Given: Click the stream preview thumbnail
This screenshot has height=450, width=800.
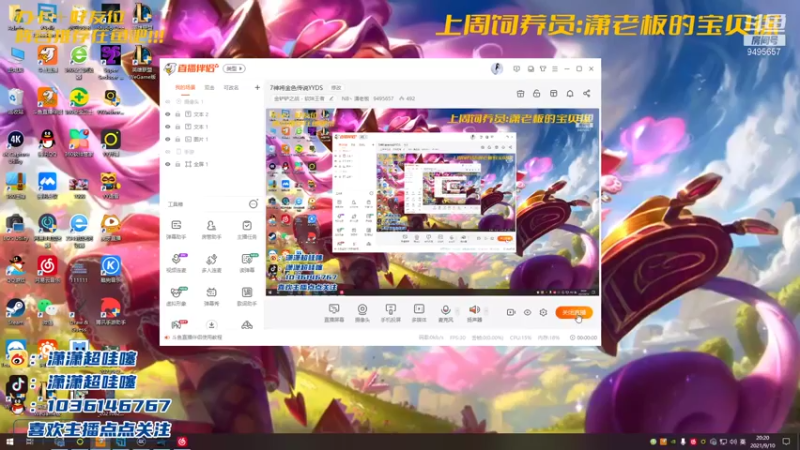Looking at the screenshot, I should pos(432,202).
